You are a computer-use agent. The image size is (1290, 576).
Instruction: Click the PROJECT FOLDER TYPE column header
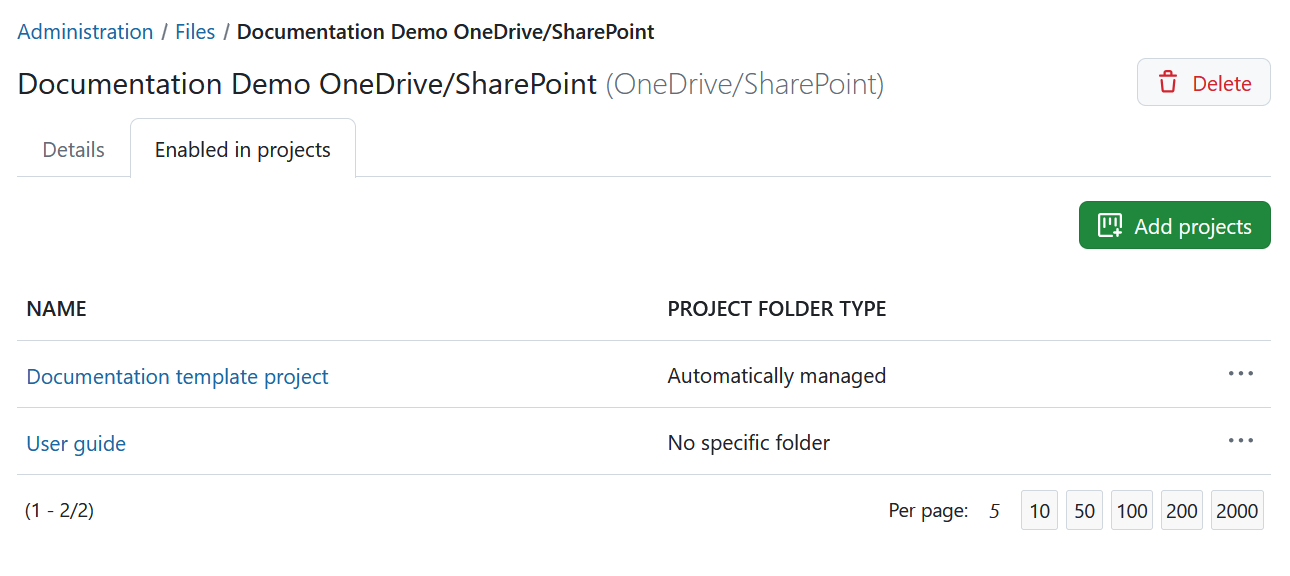pyautogui.click(x=777, y=308)
